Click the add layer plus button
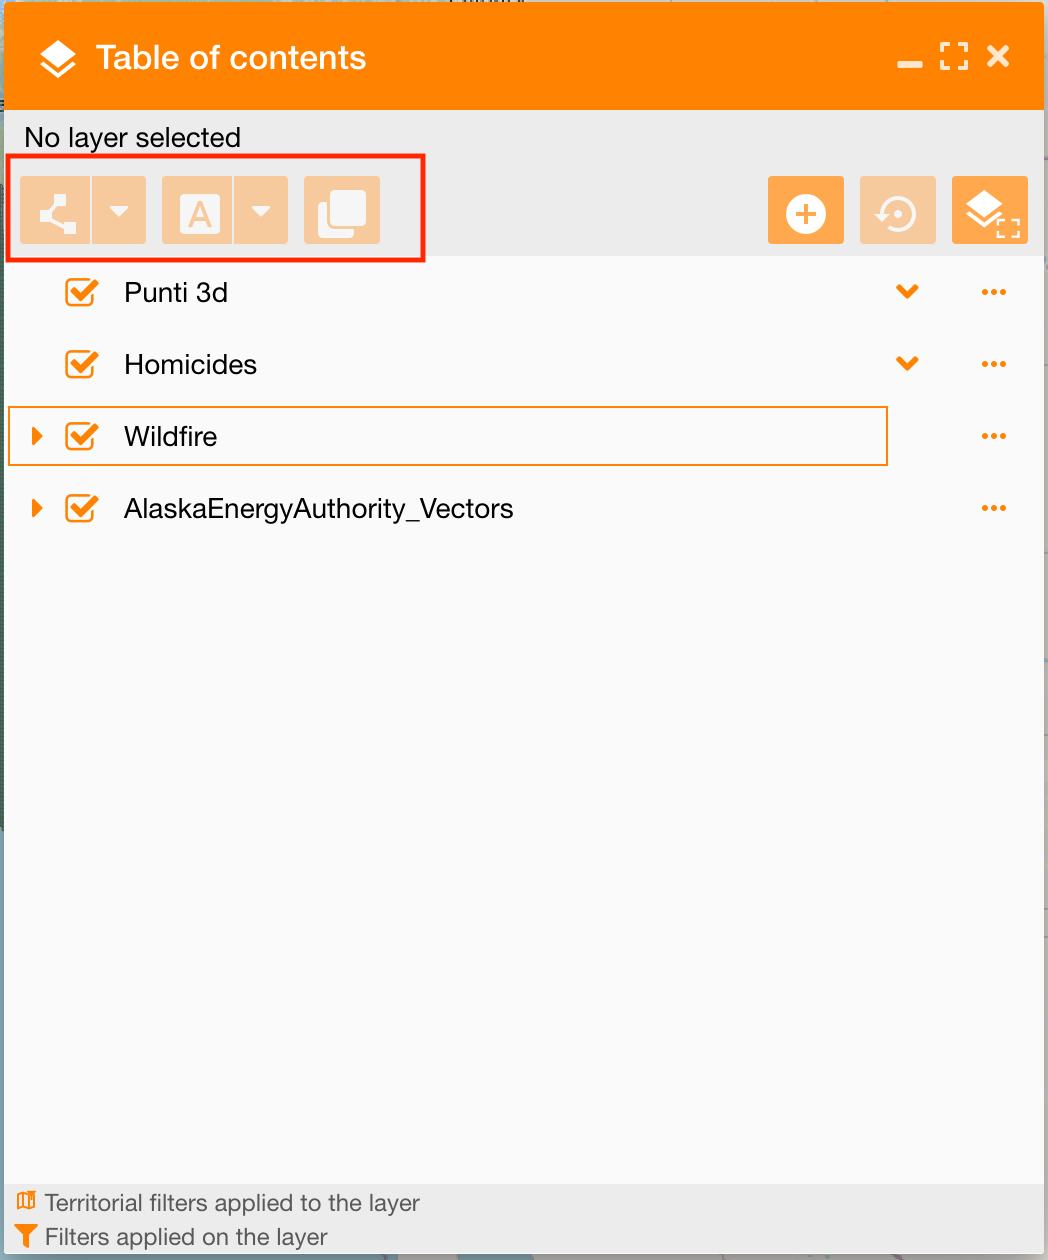This screenshot has width=1048, height=1260. point(806,210)
